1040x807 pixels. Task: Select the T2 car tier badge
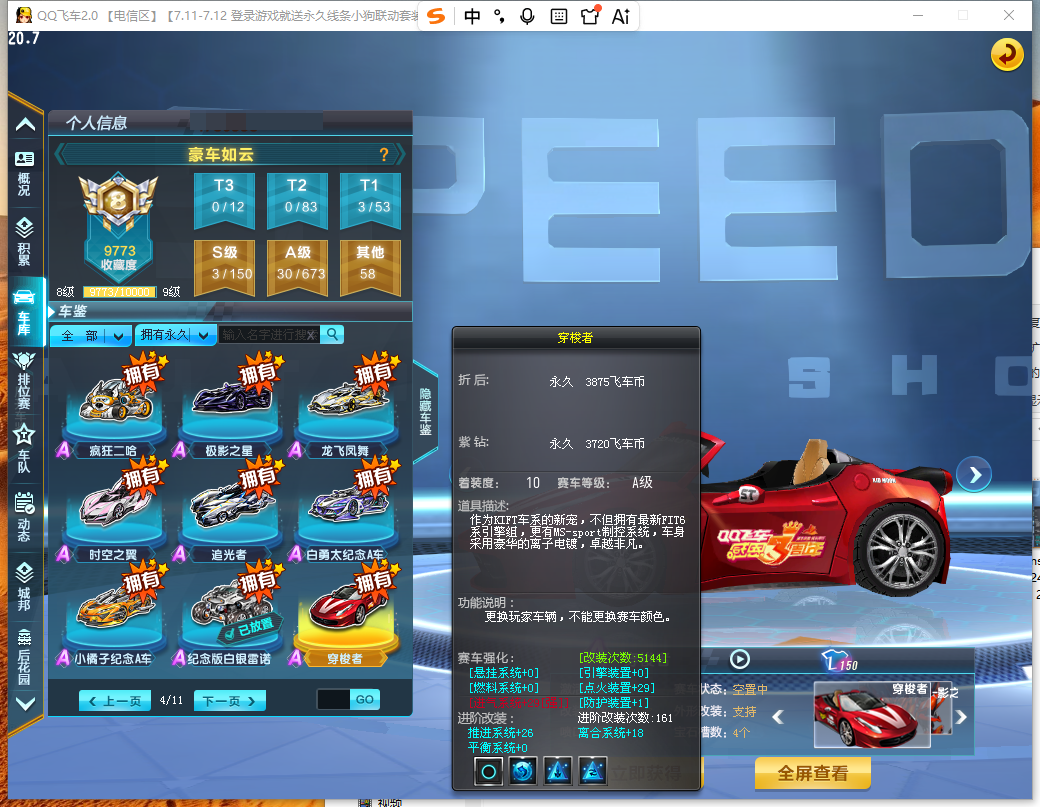click(297, 200)
